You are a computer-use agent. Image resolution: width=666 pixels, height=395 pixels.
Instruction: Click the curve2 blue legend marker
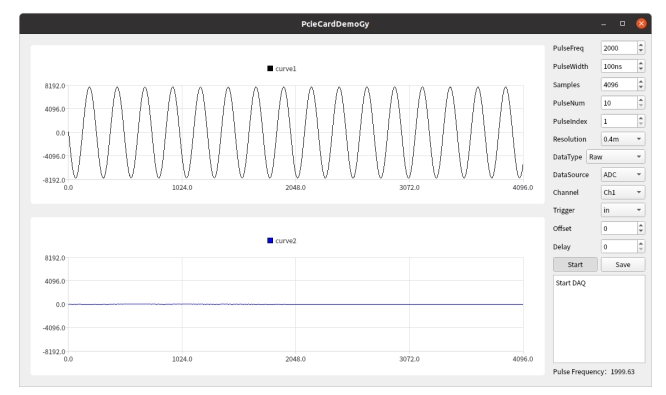(x=270, y=240)
